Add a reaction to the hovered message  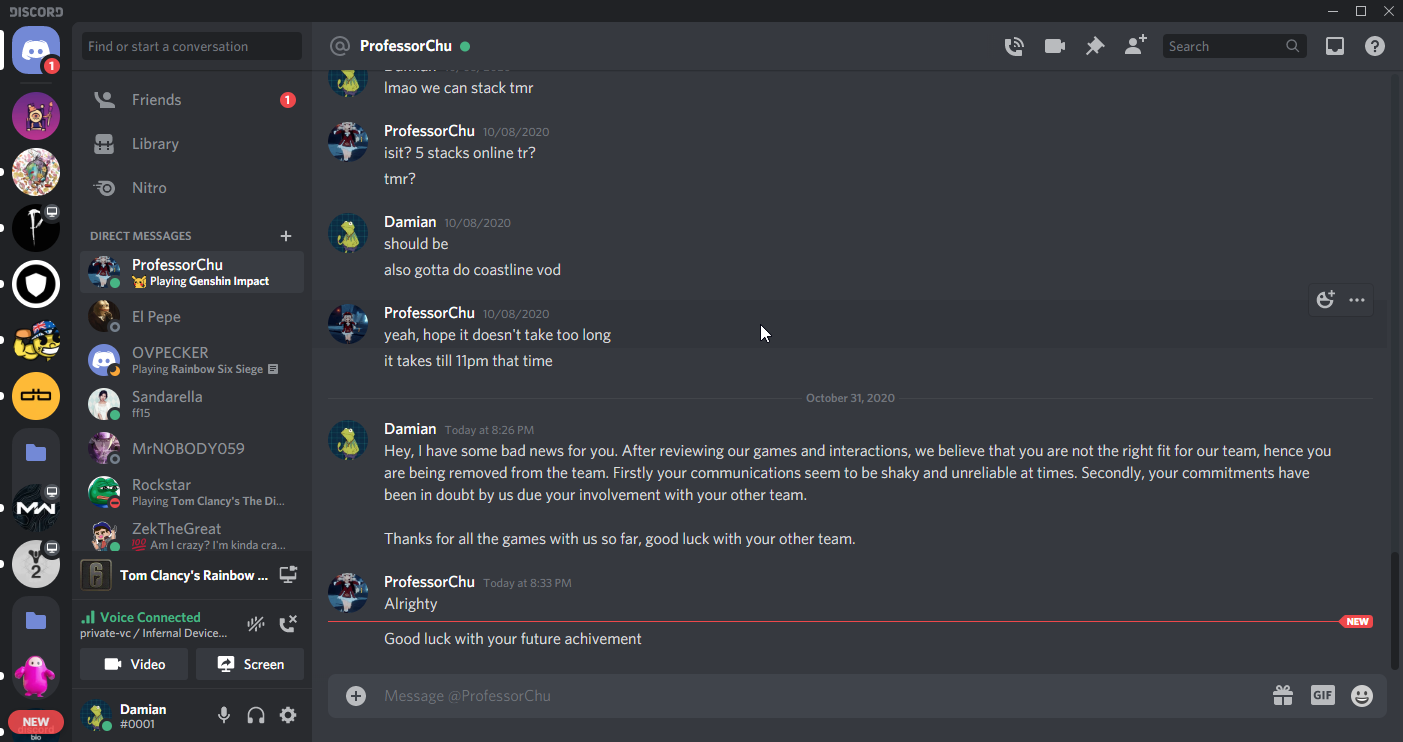pos(1326,300)
